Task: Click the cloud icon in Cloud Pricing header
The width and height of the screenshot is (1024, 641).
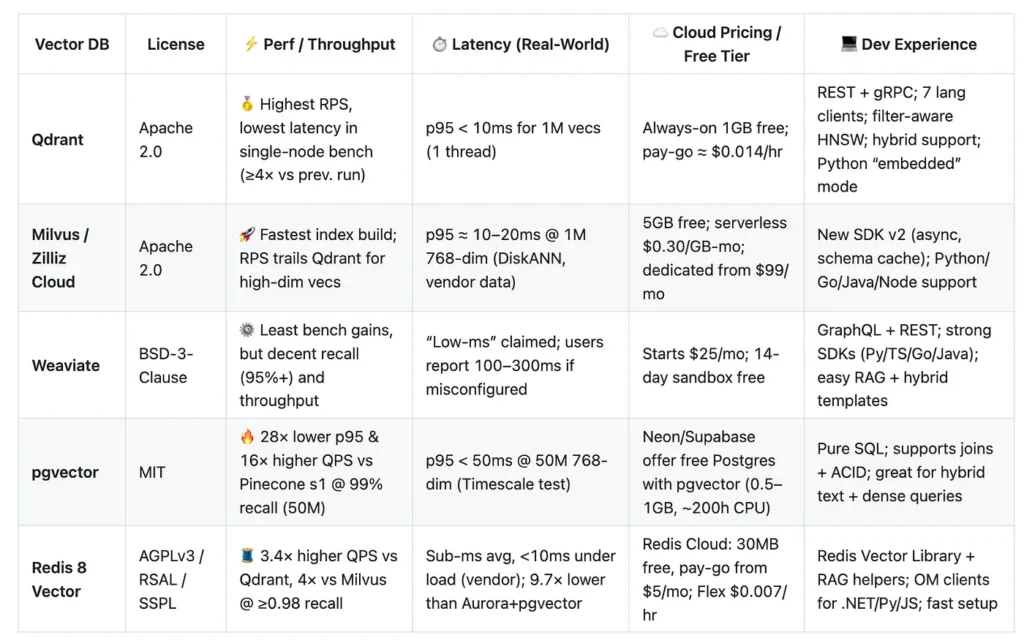Action: (660, 33)
